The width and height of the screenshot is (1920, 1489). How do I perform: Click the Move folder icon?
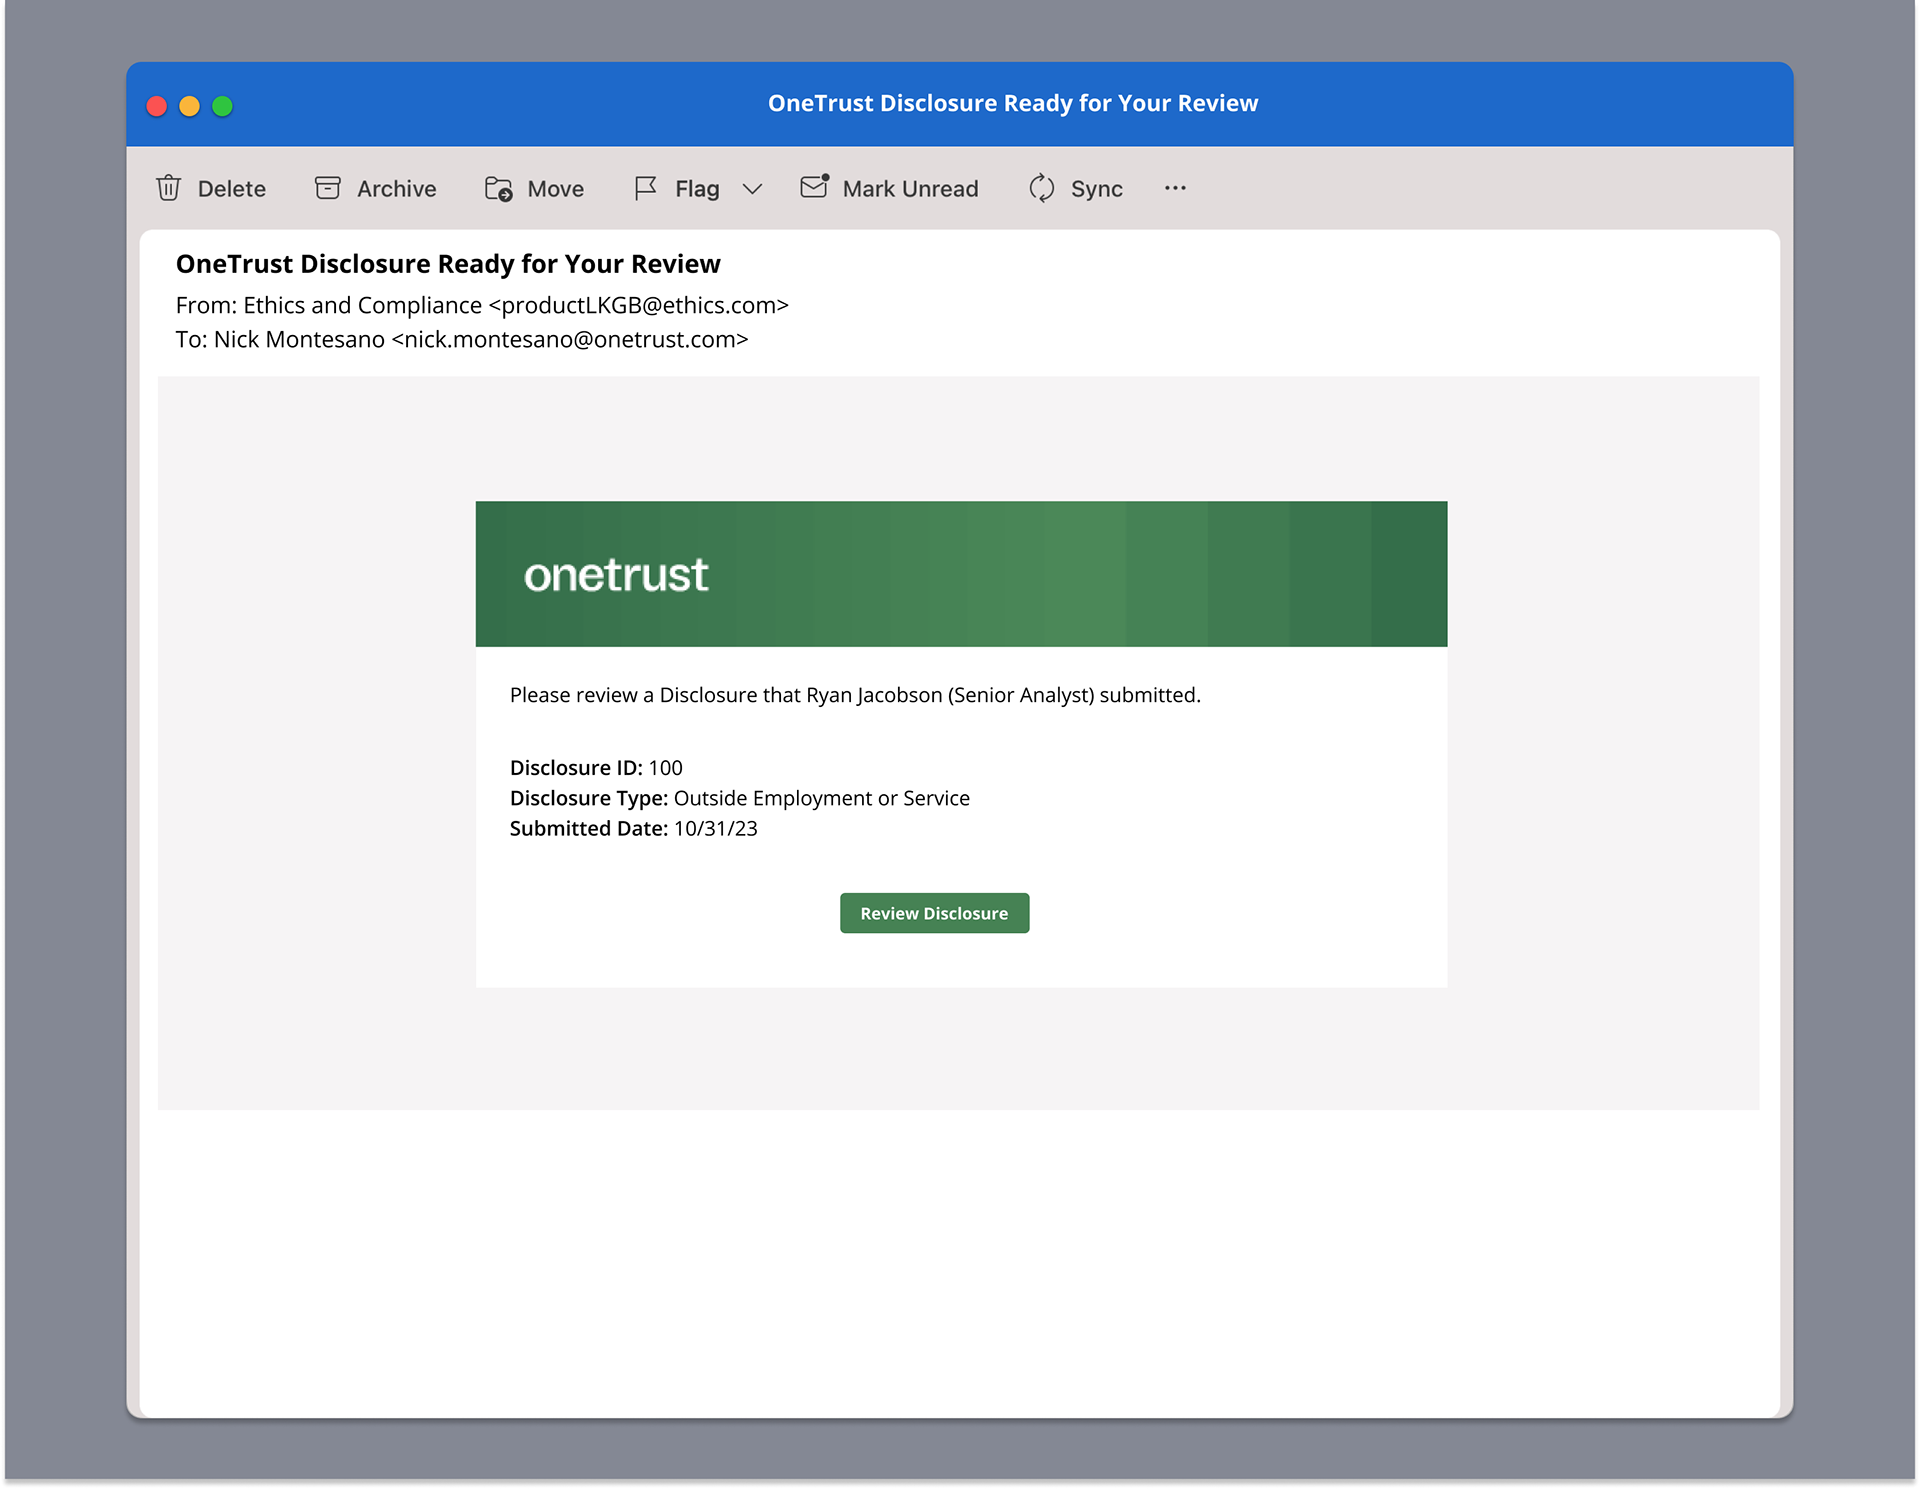pos(498,188)
